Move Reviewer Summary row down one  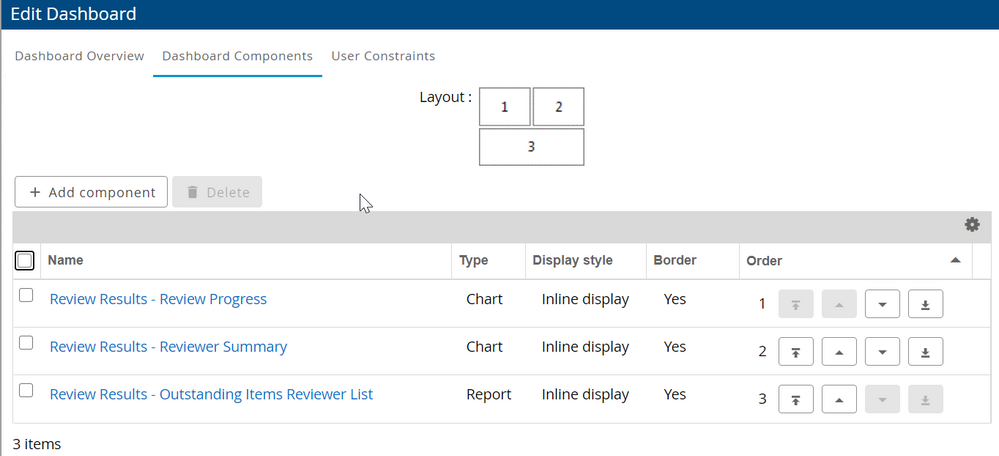click(x=882, y=352)
